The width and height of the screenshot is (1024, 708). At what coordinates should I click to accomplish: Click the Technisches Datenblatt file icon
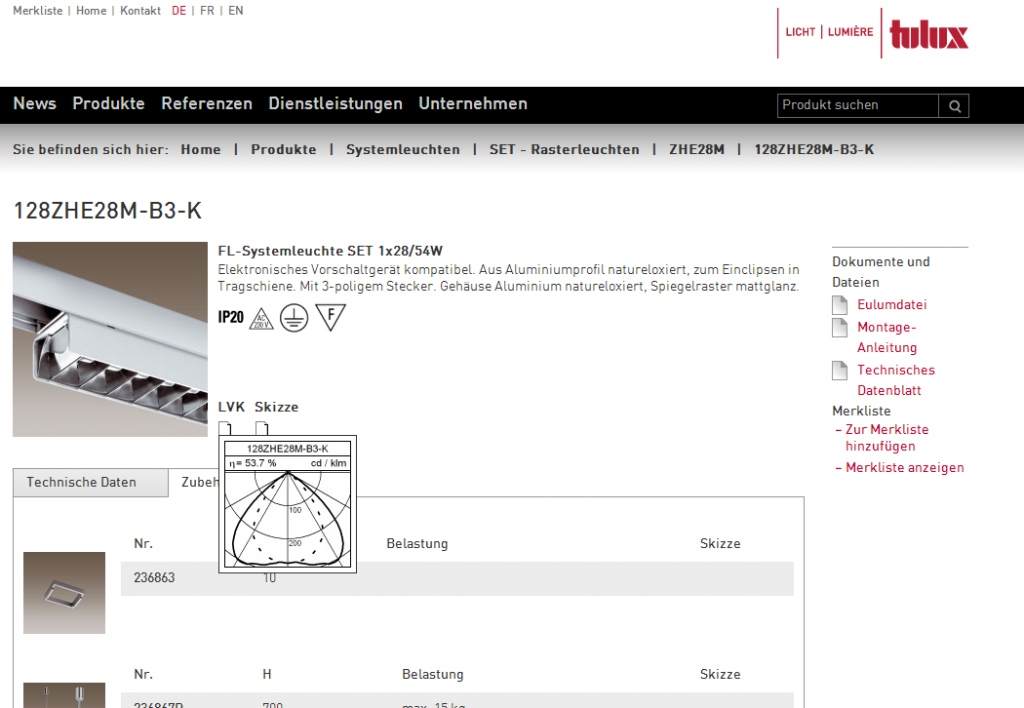pyautogui.click(x=840, y=371)
